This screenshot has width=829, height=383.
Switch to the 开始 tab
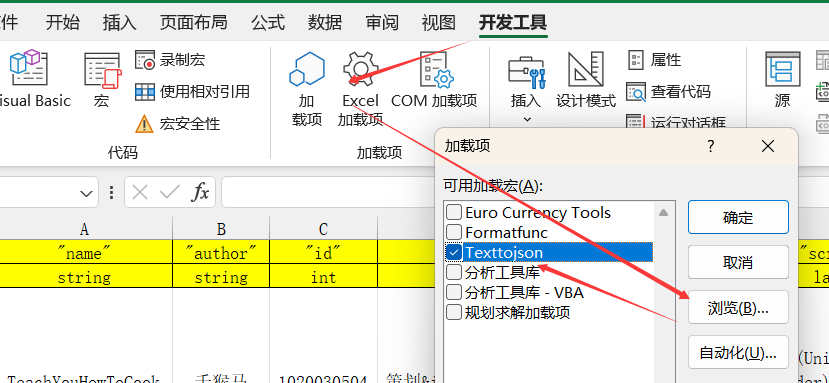coord(62,22)
